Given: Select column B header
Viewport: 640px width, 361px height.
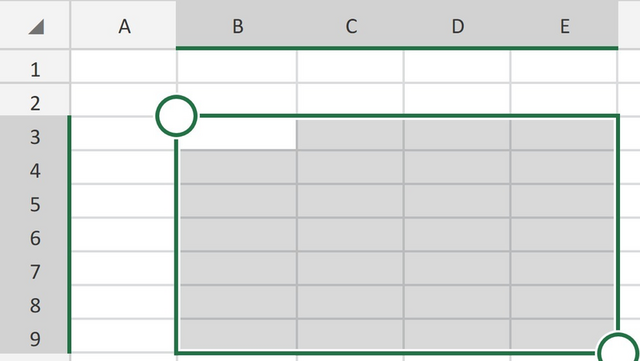Looking at the screenshot, I should click(x=237, y=25).
